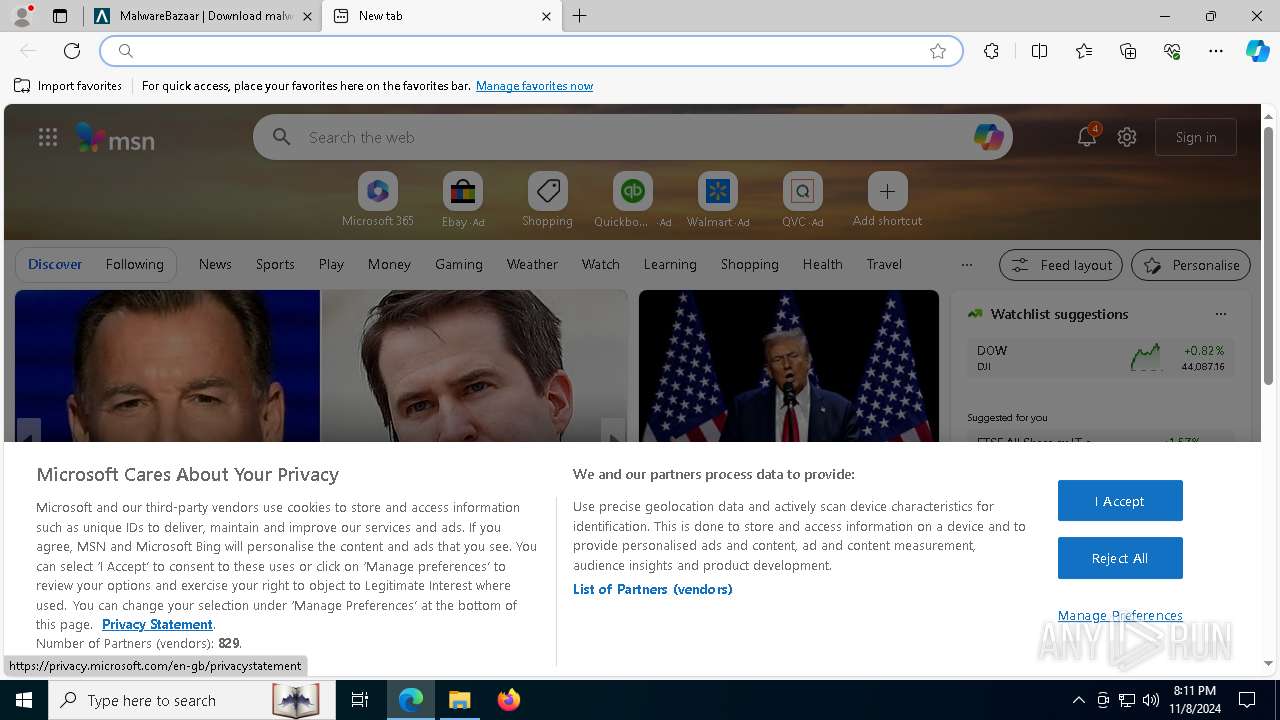Image resolution: width=1280 pixels, height=720 pixels.
Task: Open Task View on taskbar
Action: pyautogui.click(x=360, y=700)
